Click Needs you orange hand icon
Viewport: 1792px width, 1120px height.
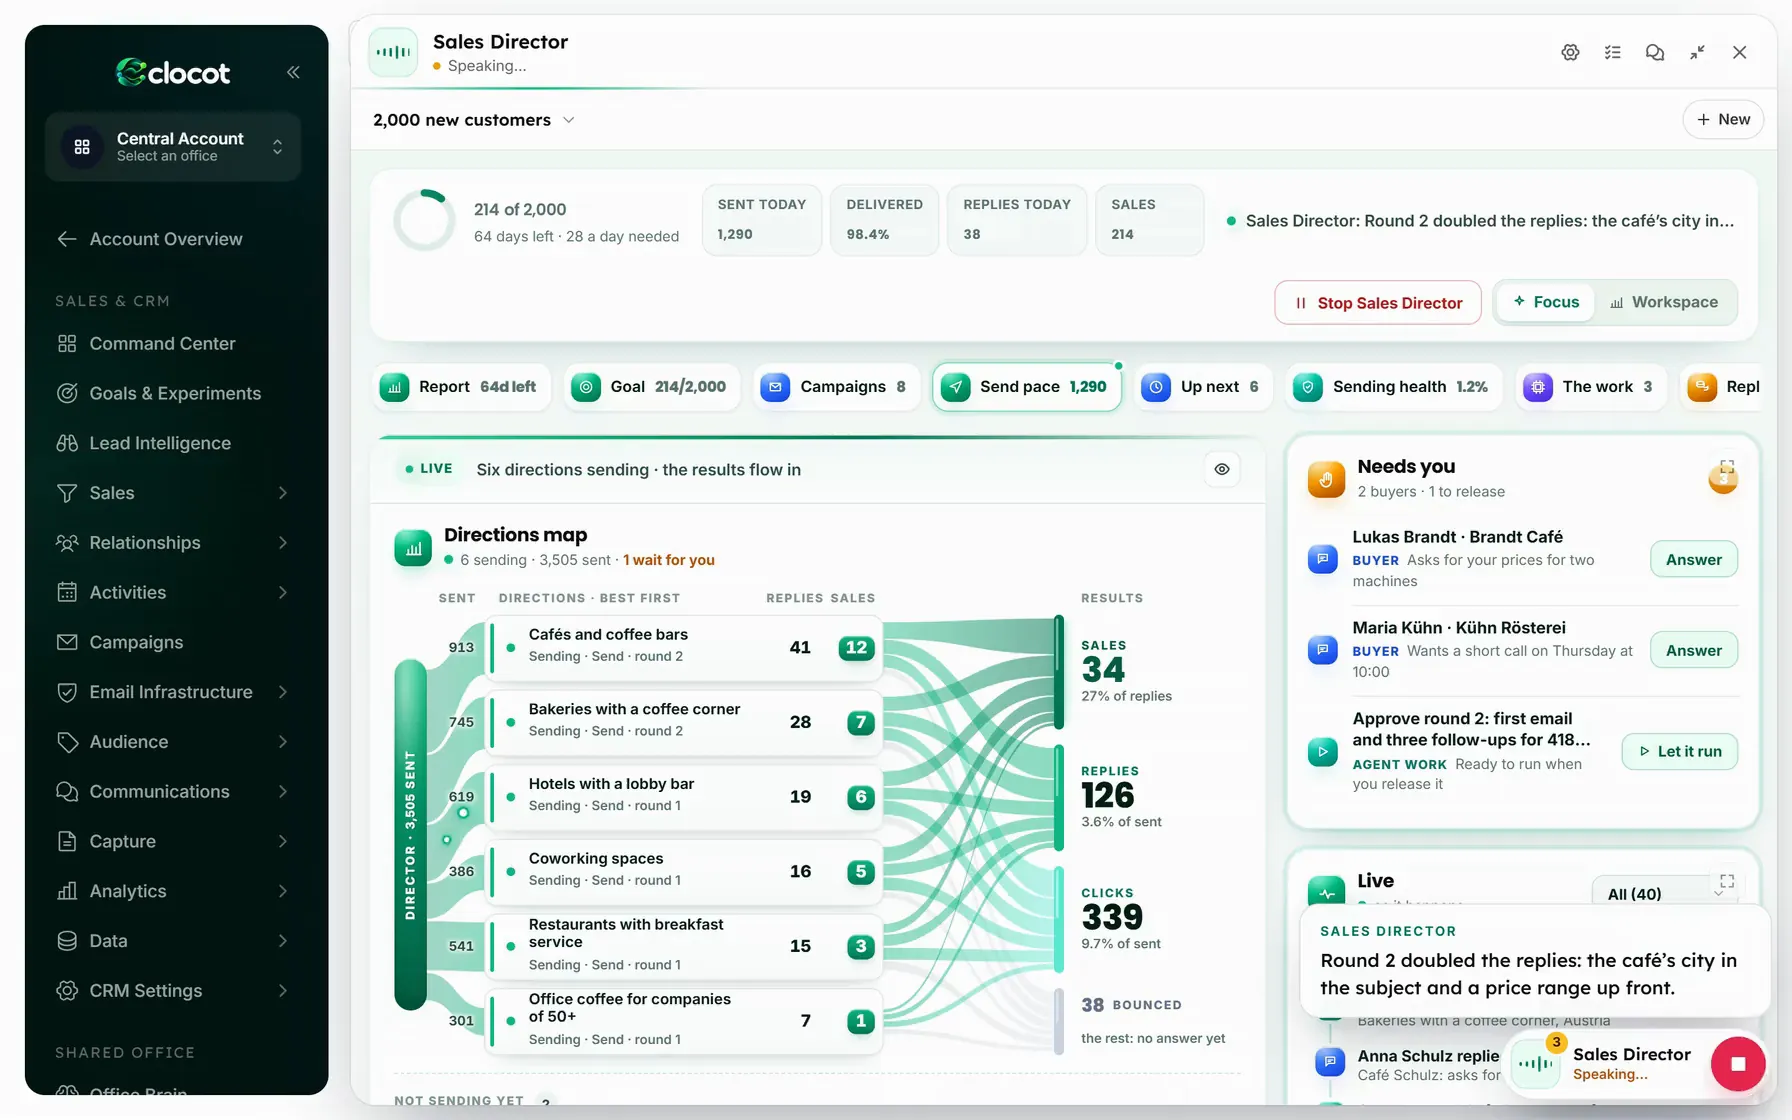pos(1326,479)
